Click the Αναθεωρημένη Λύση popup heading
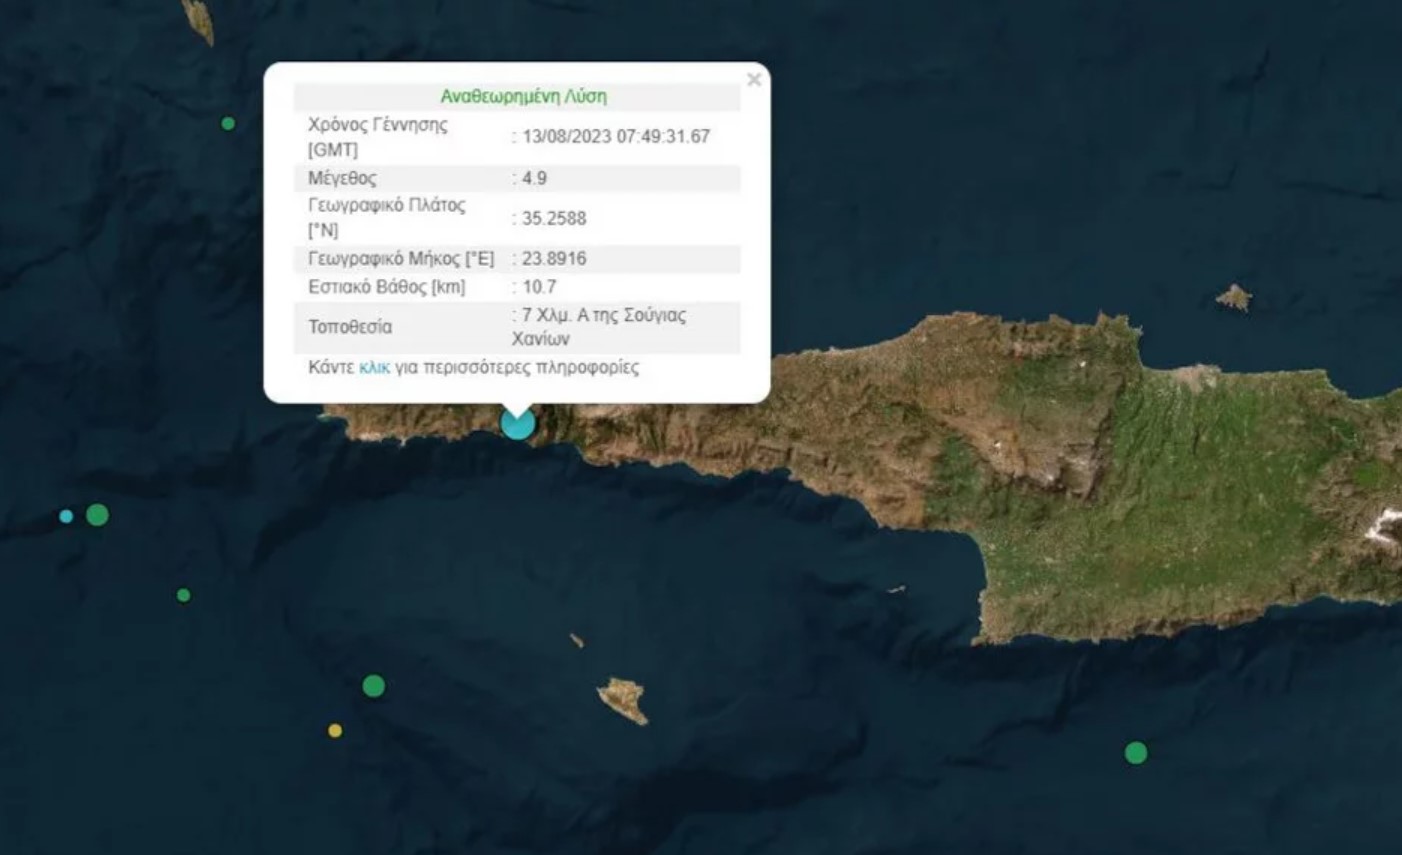 (x=523, y=97)
